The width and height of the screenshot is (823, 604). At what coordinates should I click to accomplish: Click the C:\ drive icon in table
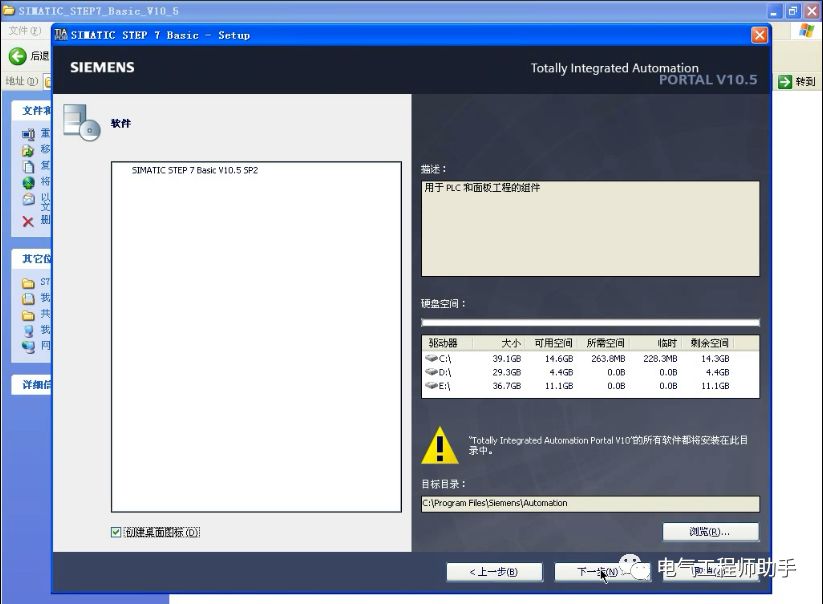click(x=431, y=358)
